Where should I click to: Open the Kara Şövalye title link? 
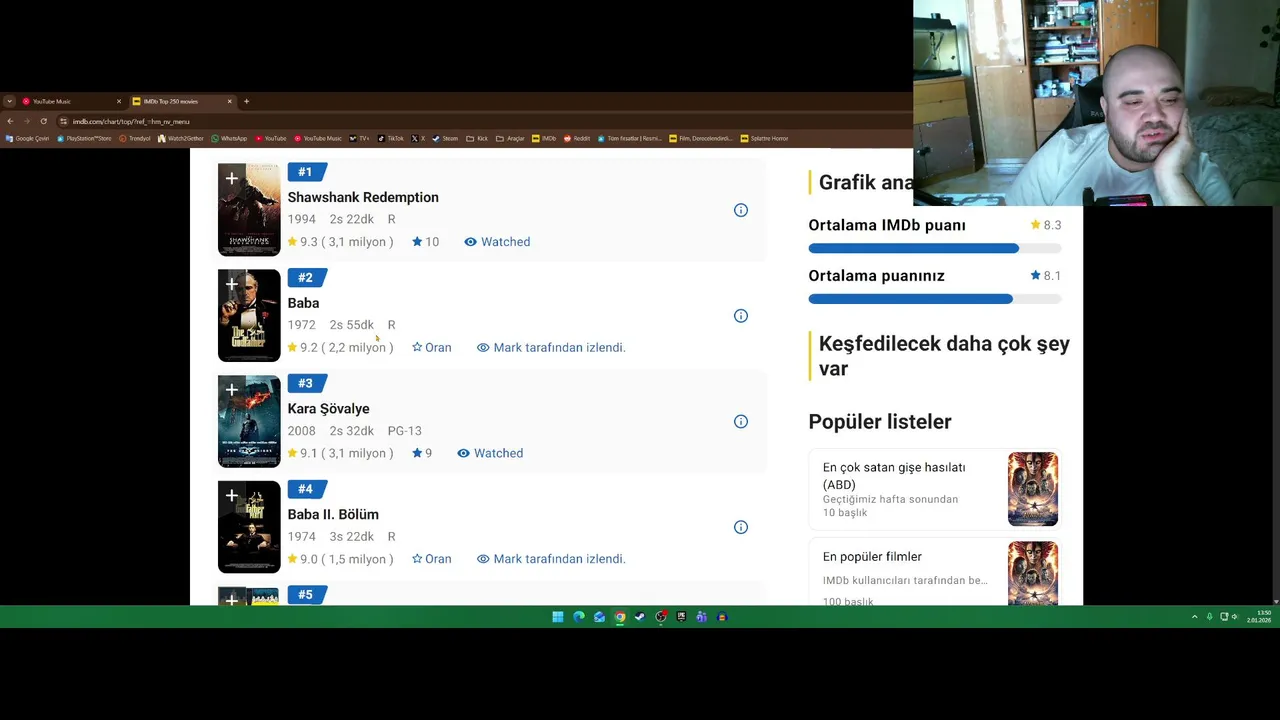click(328, 409)
